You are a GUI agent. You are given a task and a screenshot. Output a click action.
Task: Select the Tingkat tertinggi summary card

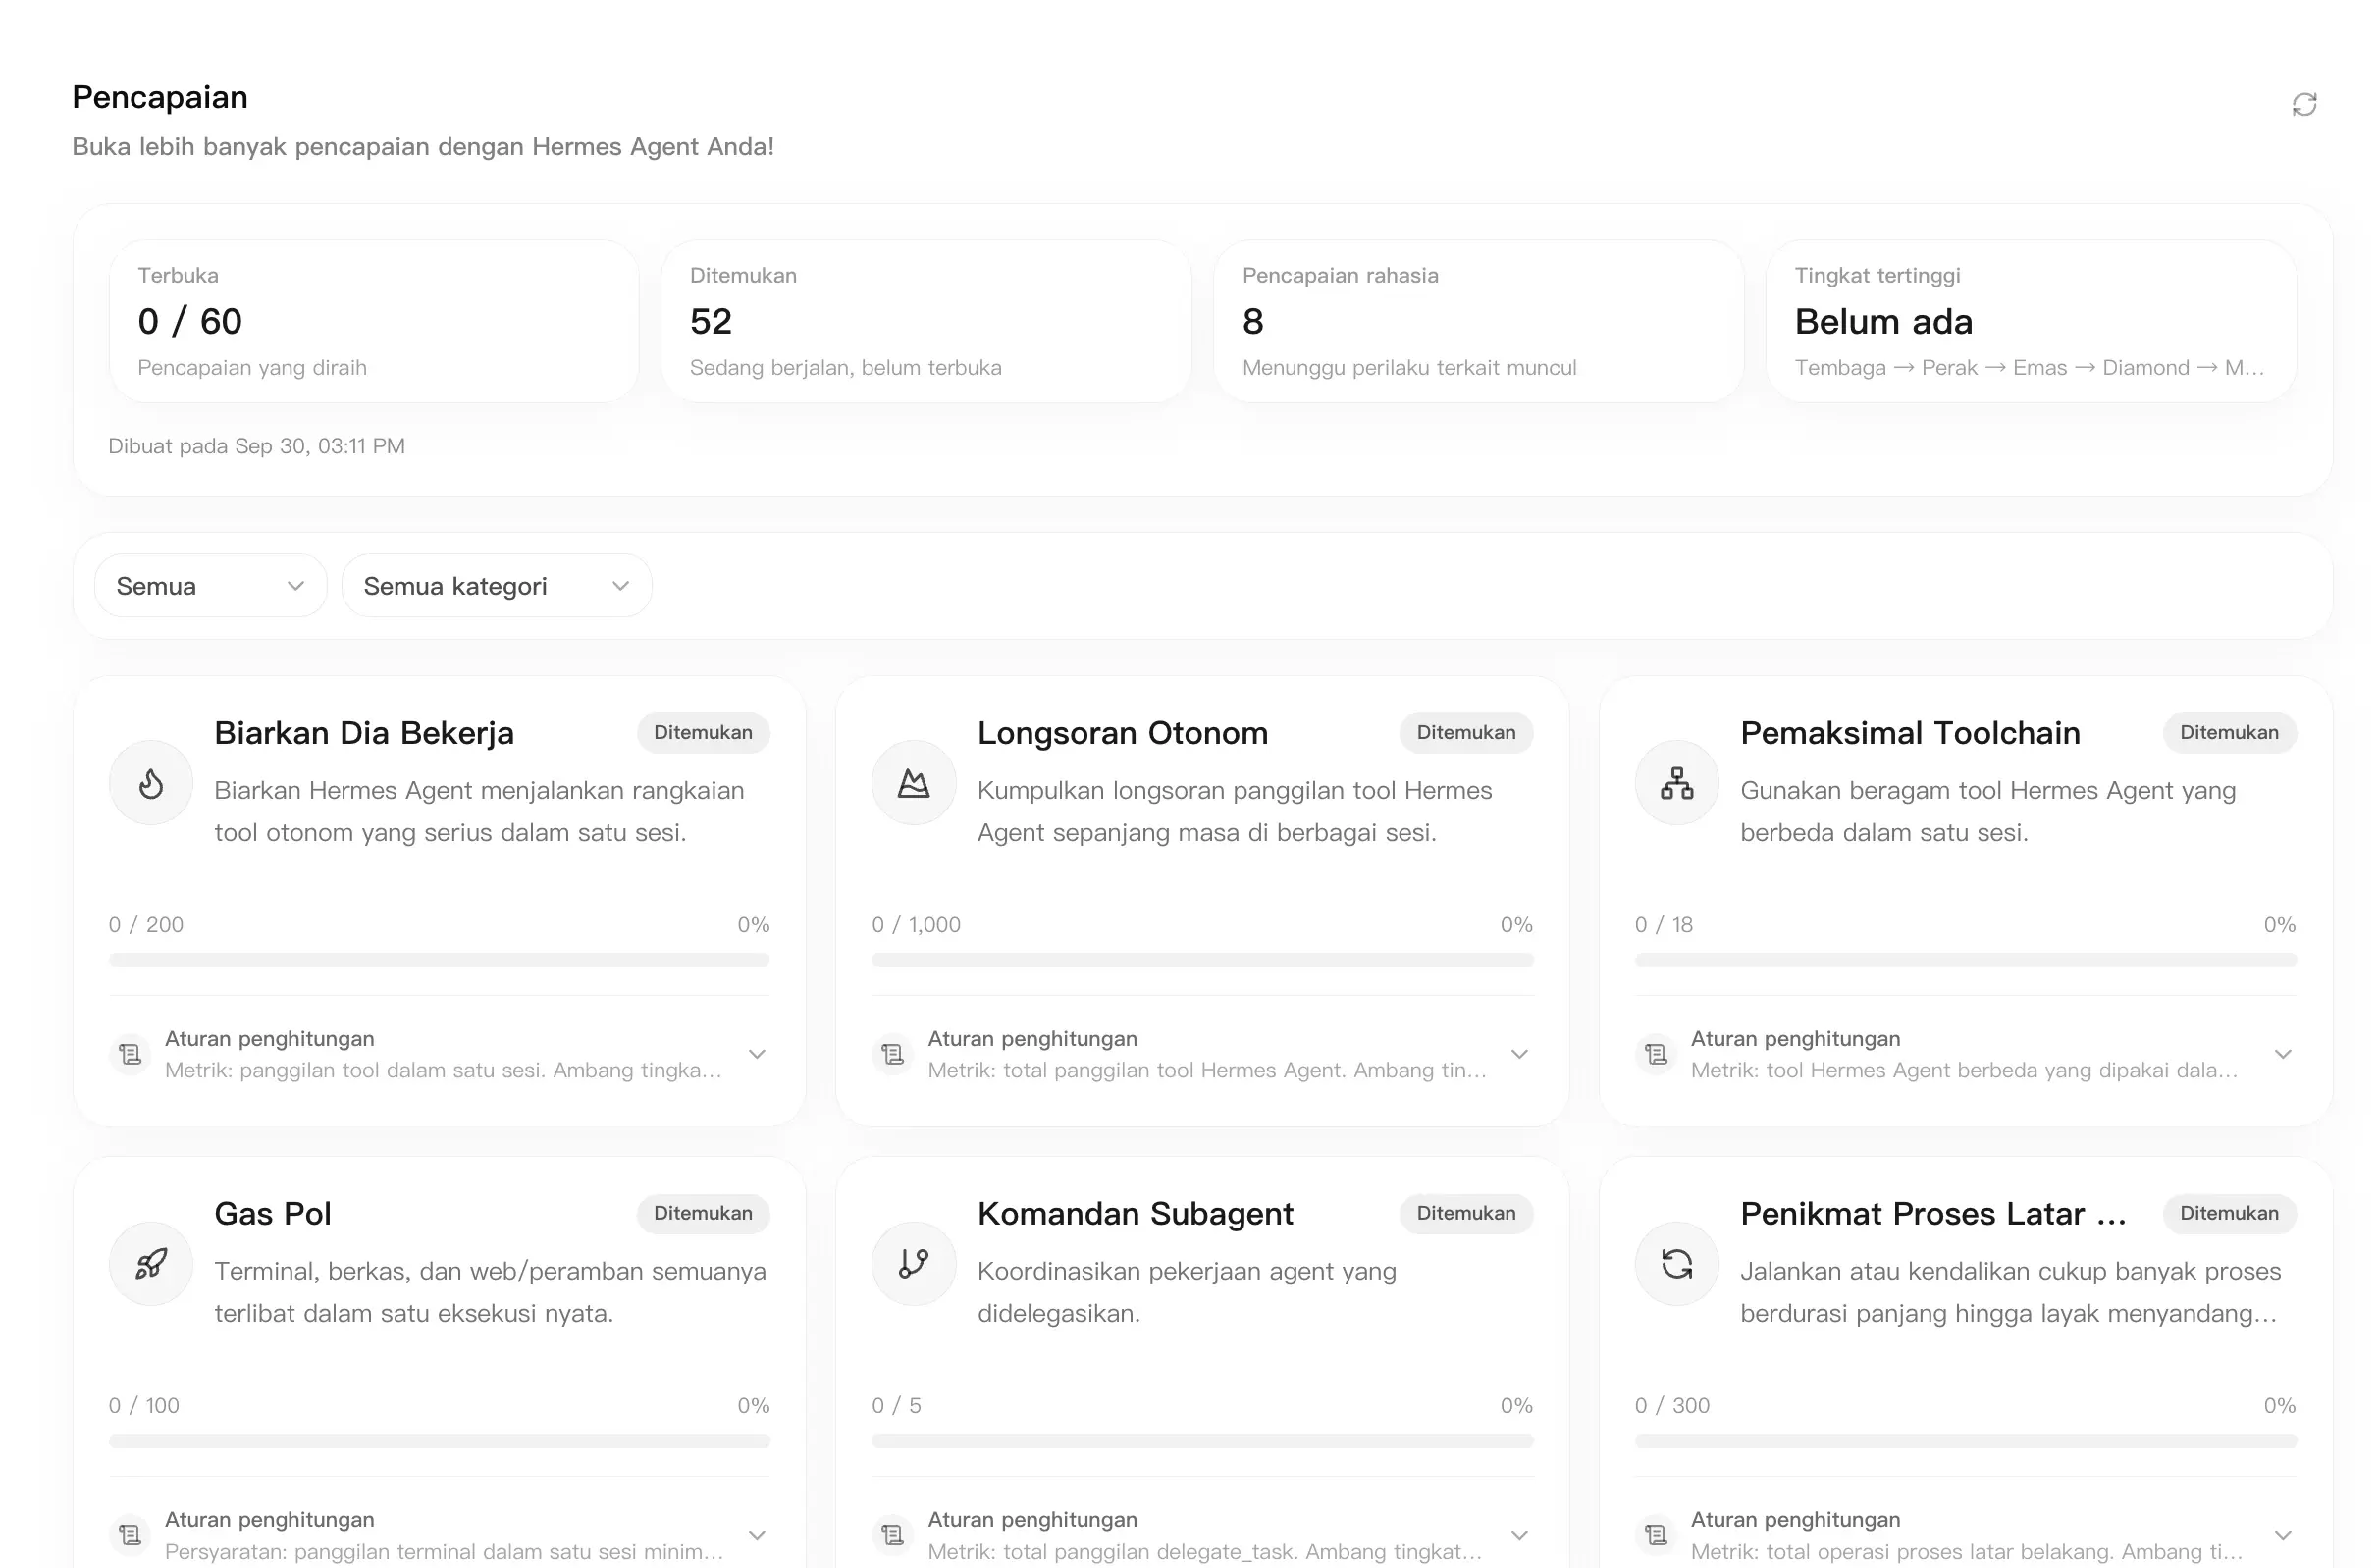pyautogui.click(x=2031, y=321)
